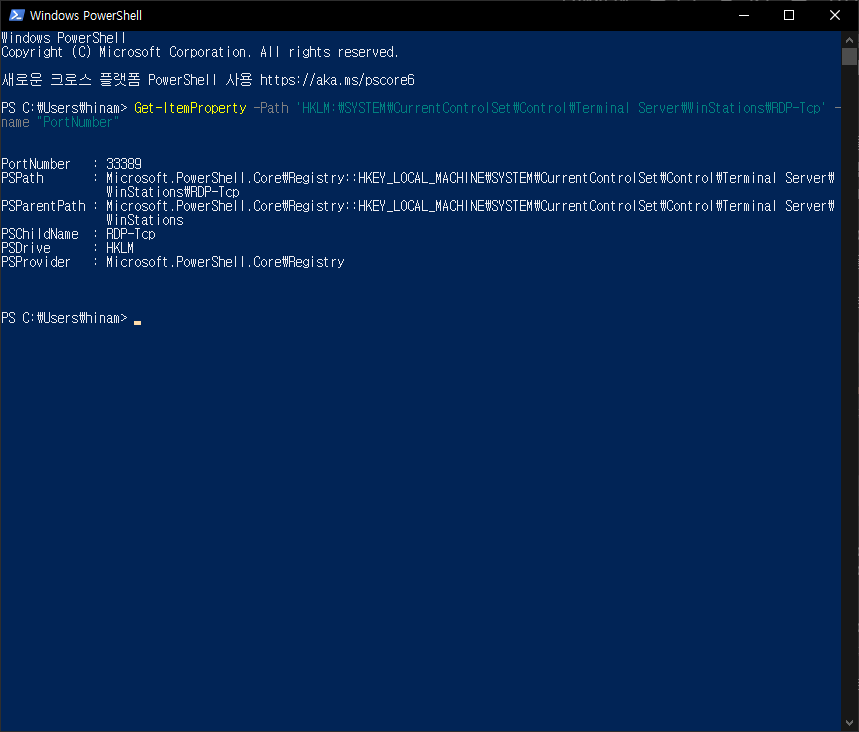Click the PSChildName label

[40, 234]
